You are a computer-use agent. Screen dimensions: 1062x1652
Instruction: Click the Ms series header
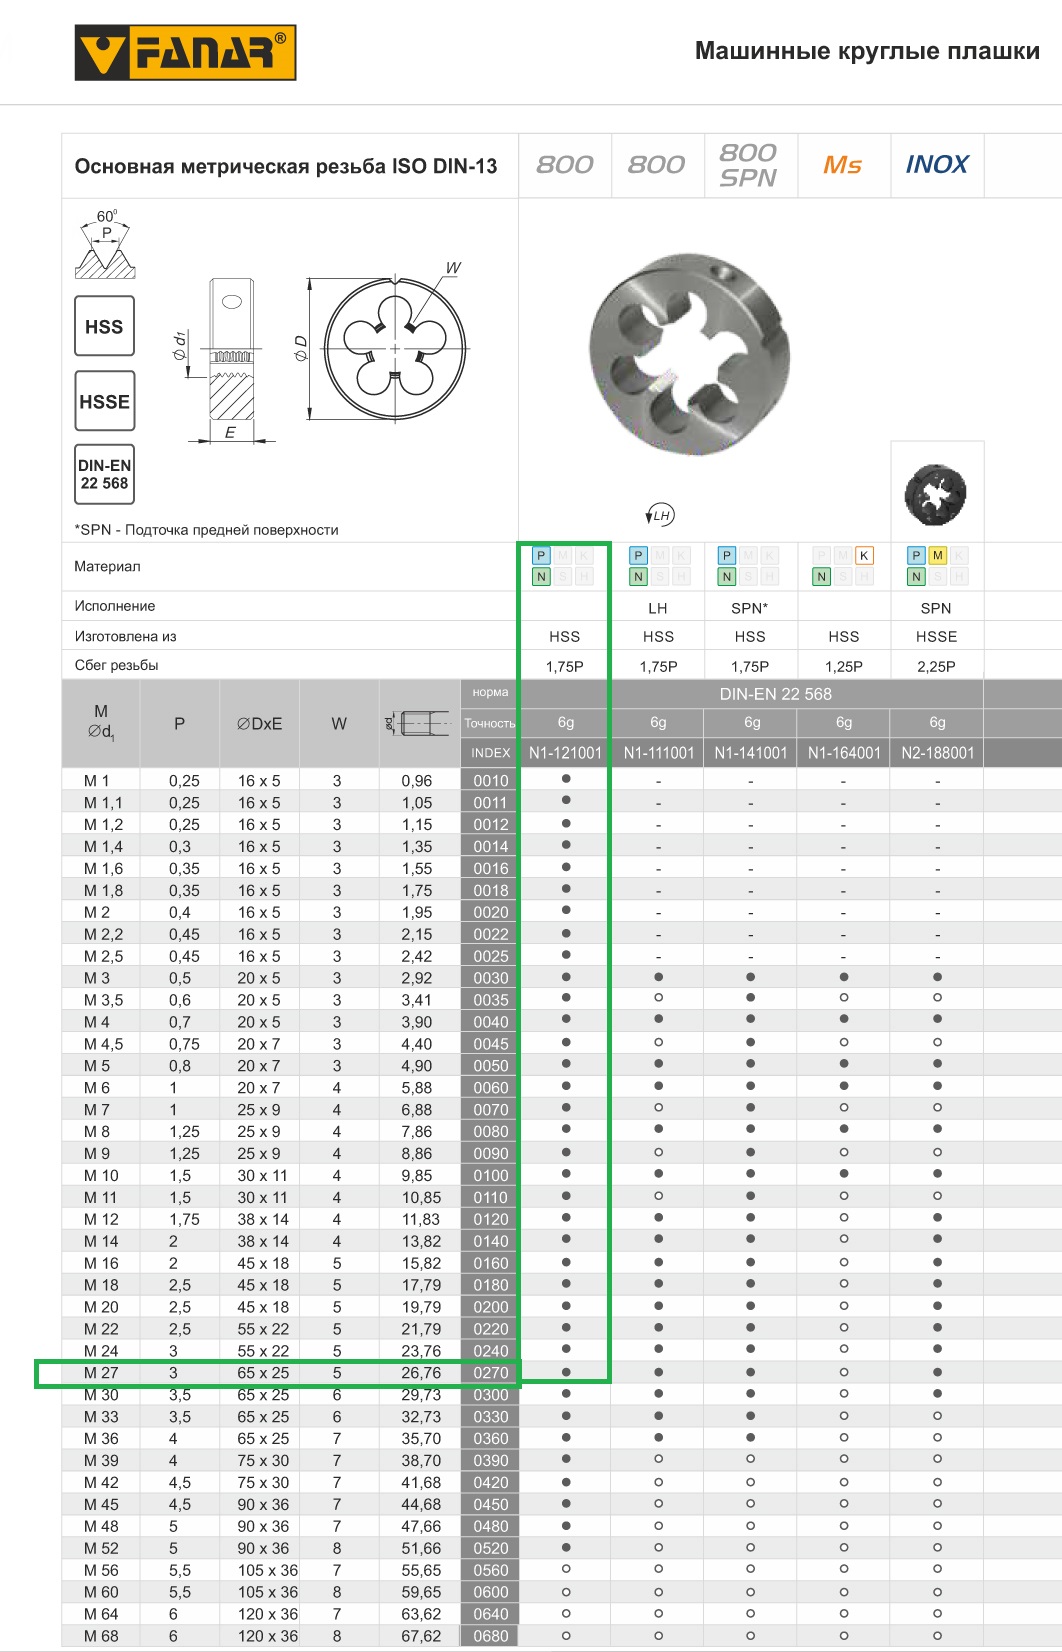coord(842,165)
